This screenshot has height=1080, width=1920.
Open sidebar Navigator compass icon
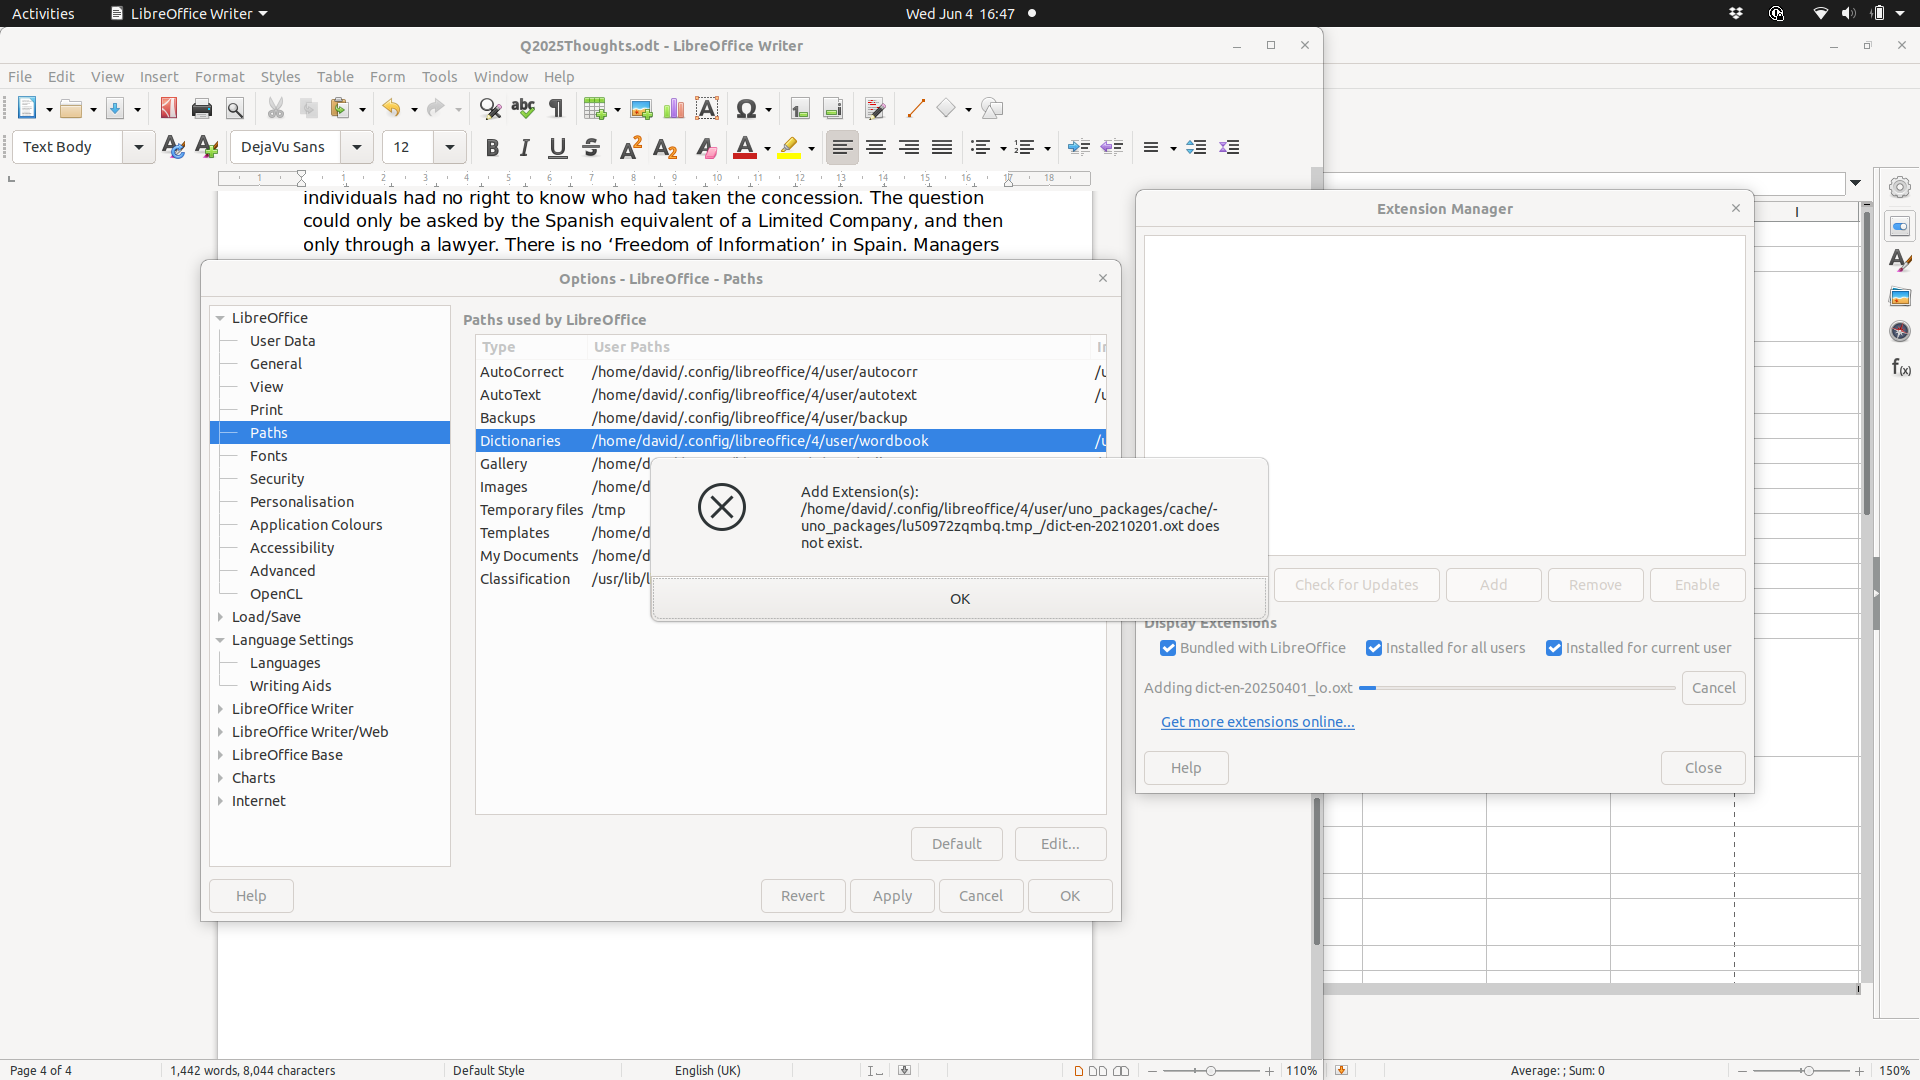pos(1900,331)
